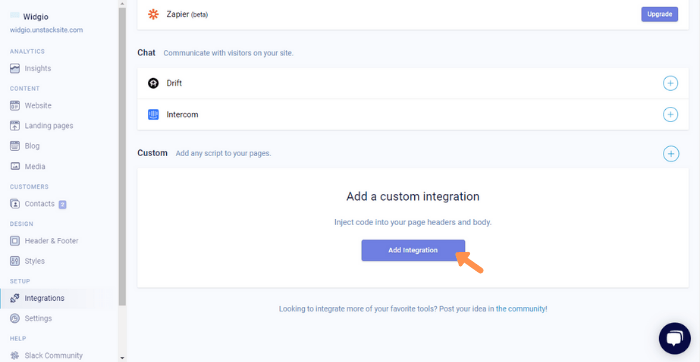The width and height of the screenshot is (700, 362).
Task: Upgrade to enable Zapier
Action: [x=659, y=14]
